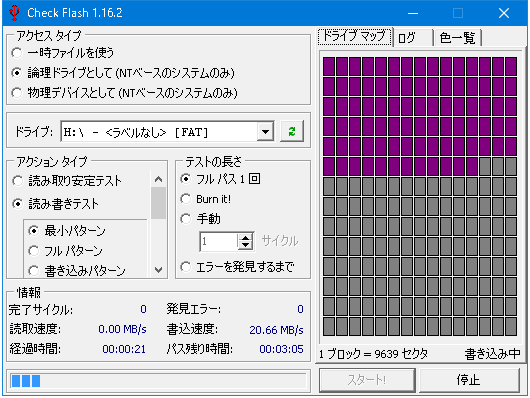Screen dimensions: 530x398
Task: Click the 発見エラー label
Action: click(x=193, y=309)
